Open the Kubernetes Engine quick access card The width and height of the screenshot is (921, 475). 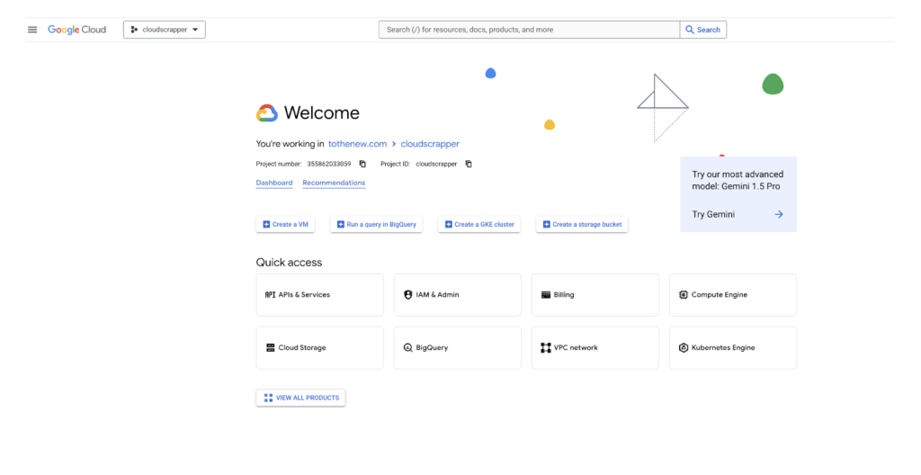click(x=733, y=348)
